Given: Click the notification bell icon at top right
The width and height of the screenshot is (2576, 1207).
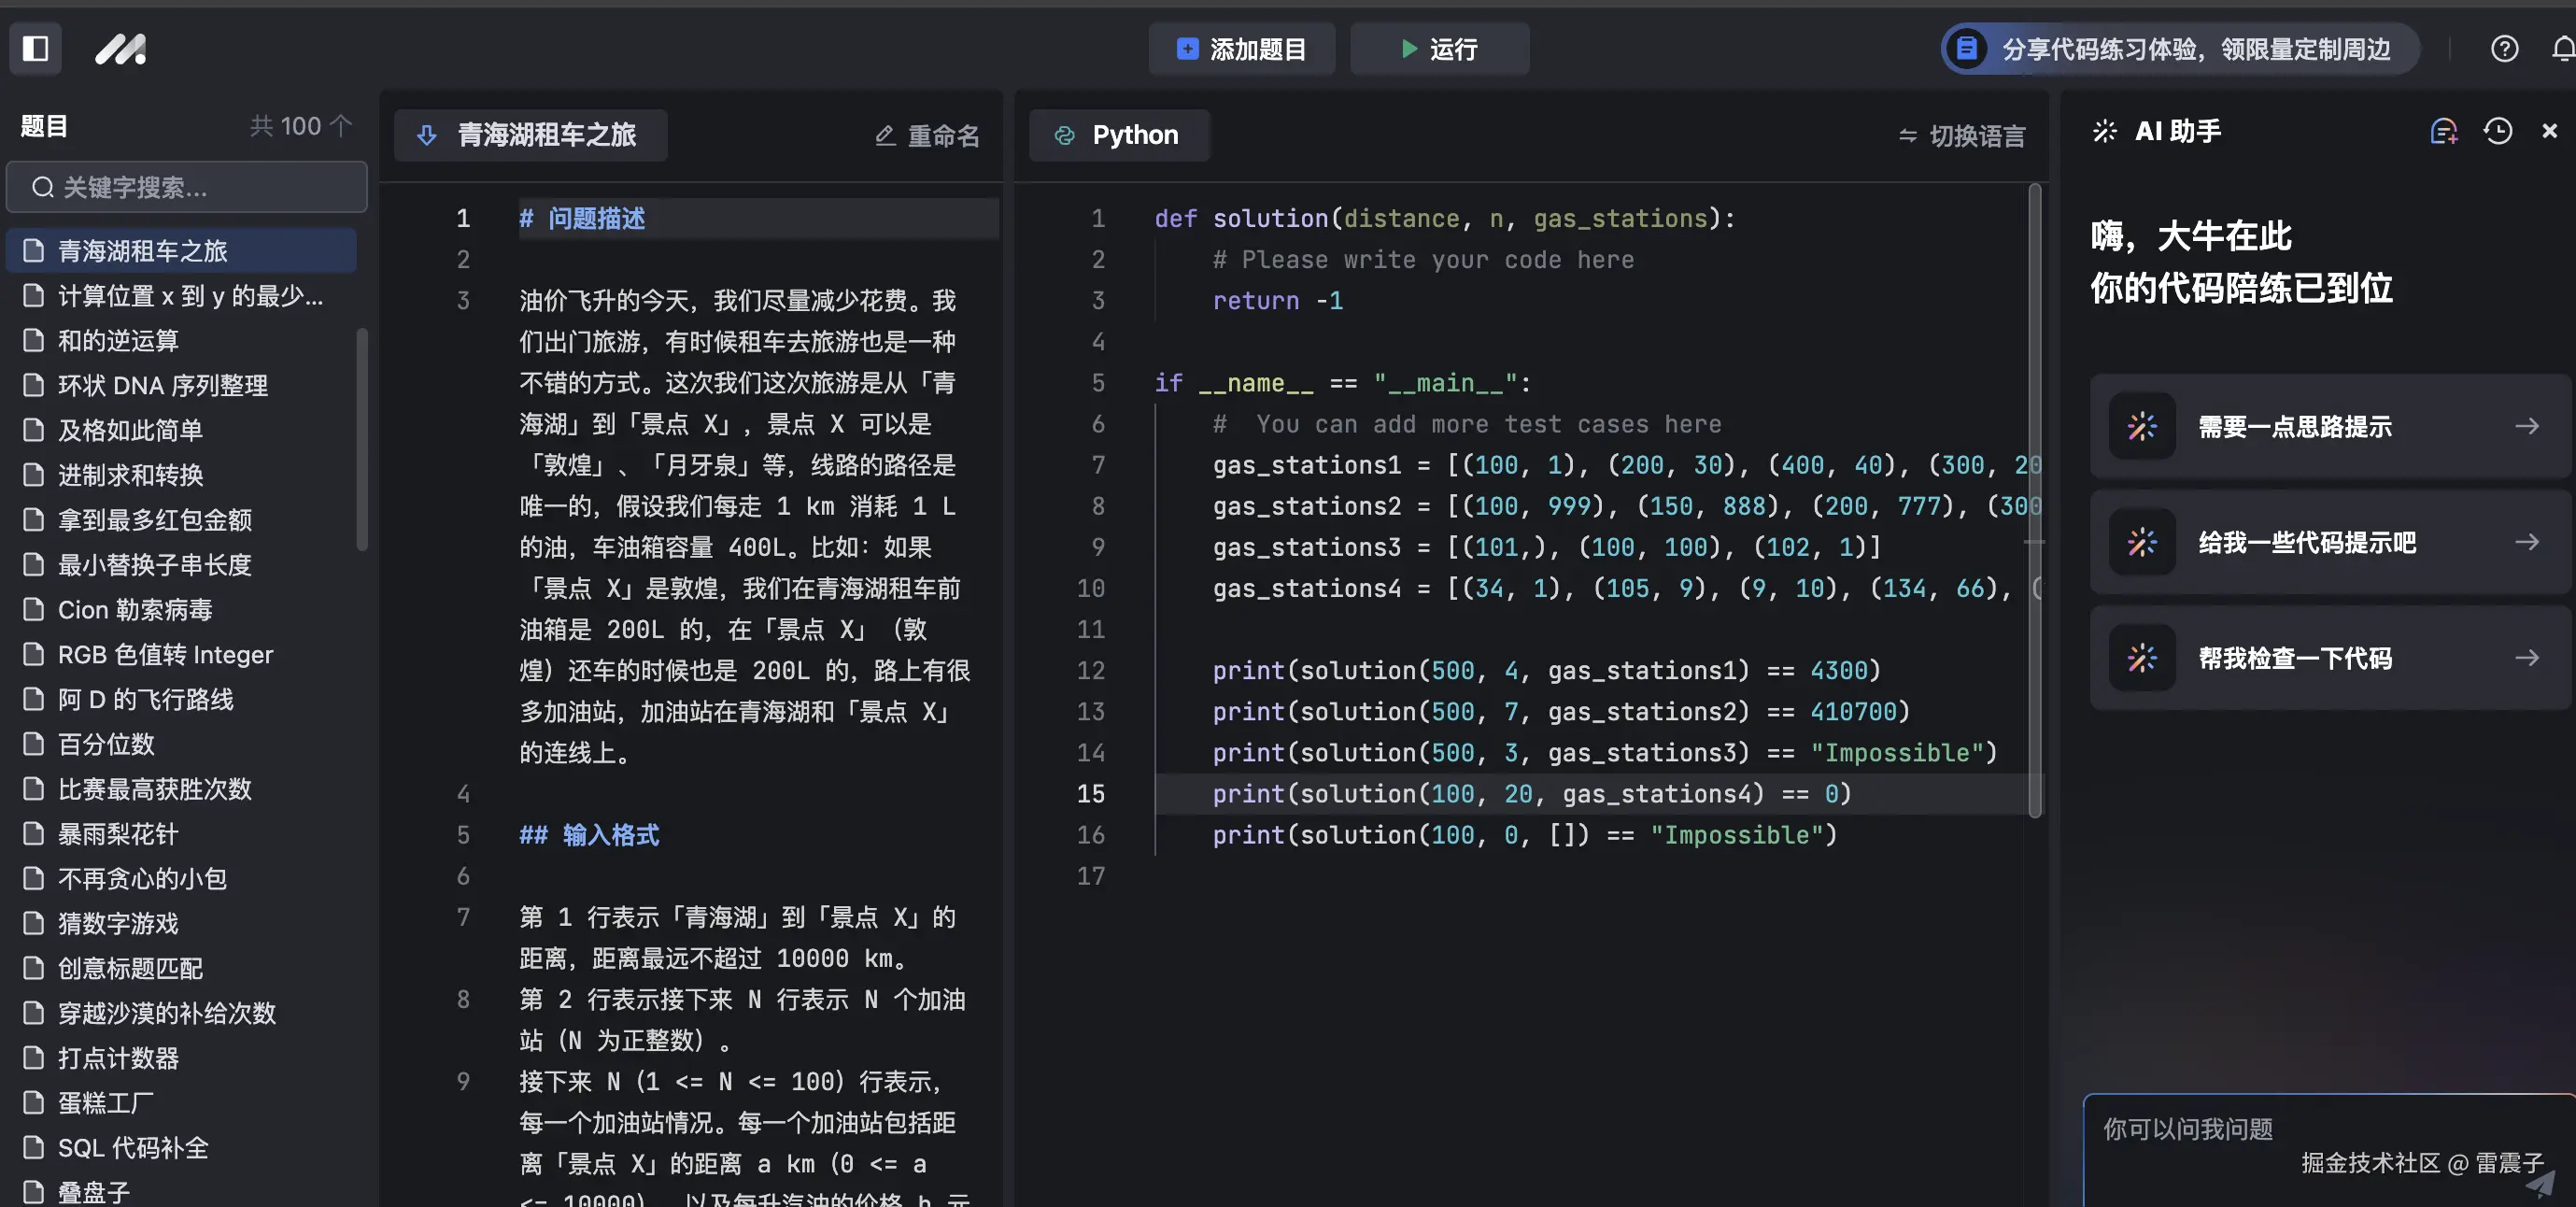Looking at the screenshot, I should tap(2560, 48).
